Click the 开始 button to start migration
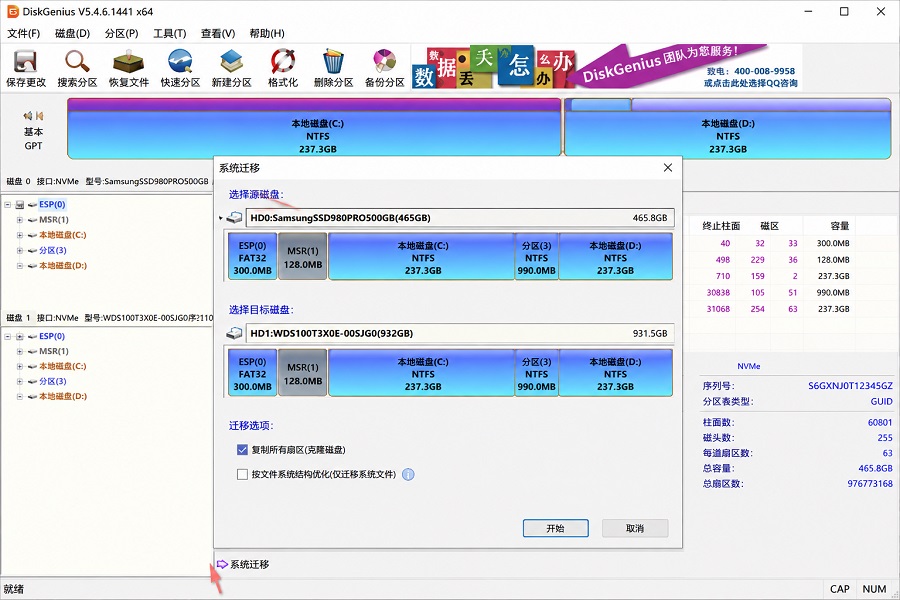This screenshot has width=900, height=600. coord(556,528)
